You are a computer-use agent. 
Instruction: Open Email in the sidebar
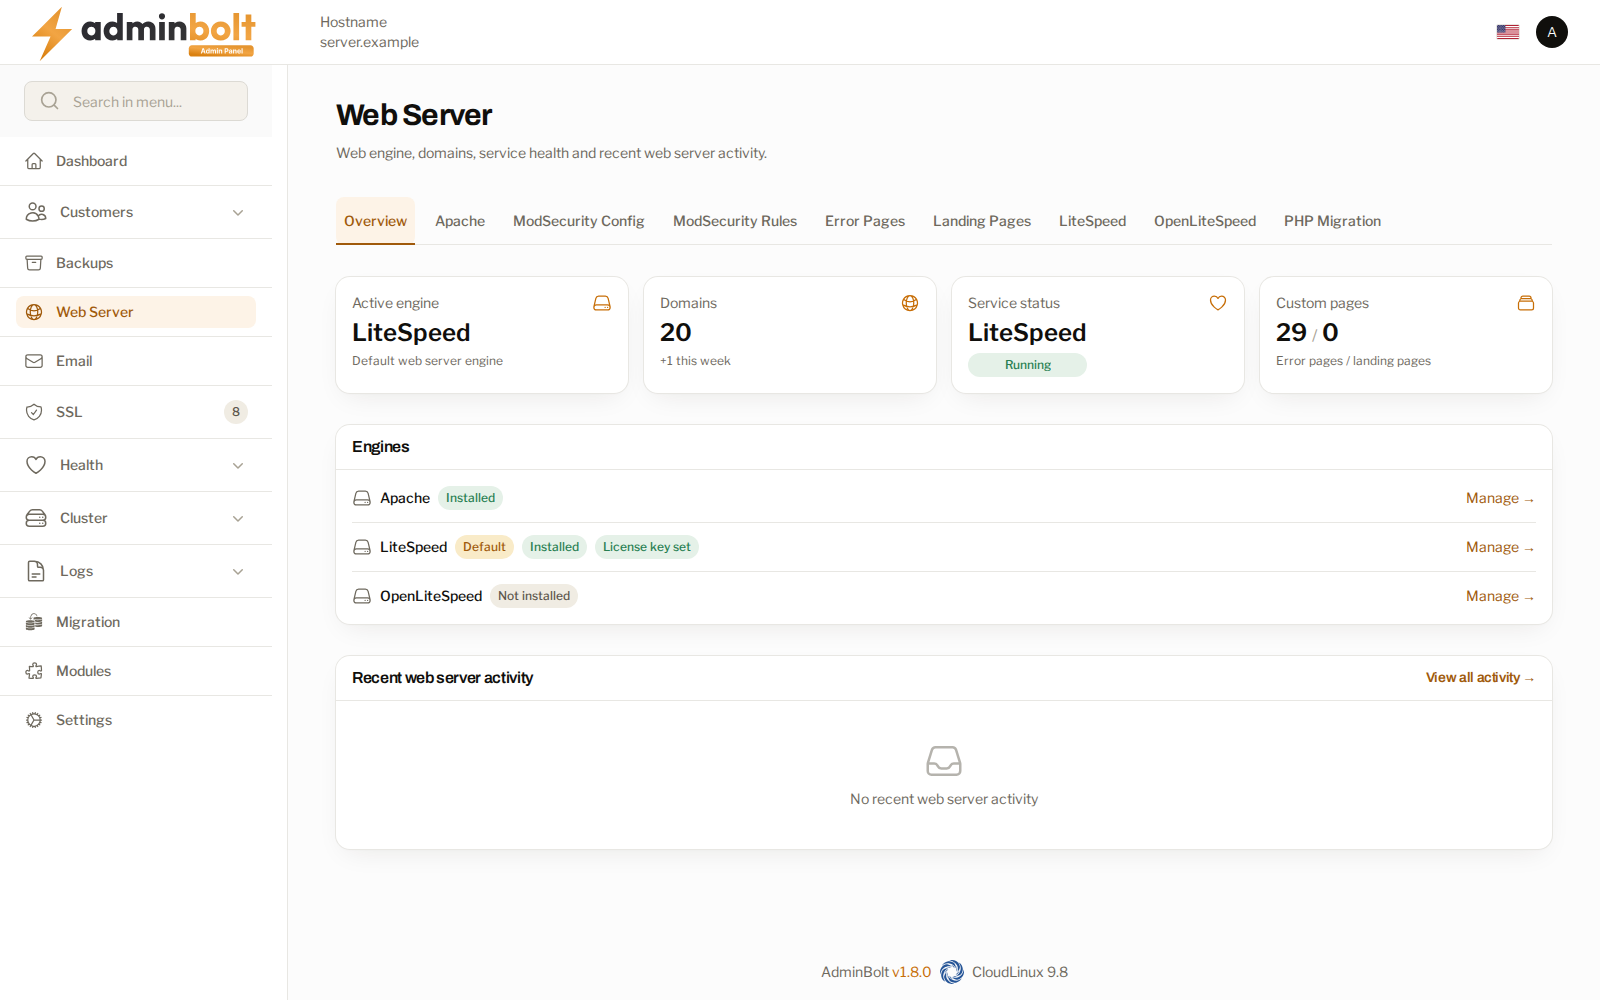pyautogui.click(x=136, y=361)
